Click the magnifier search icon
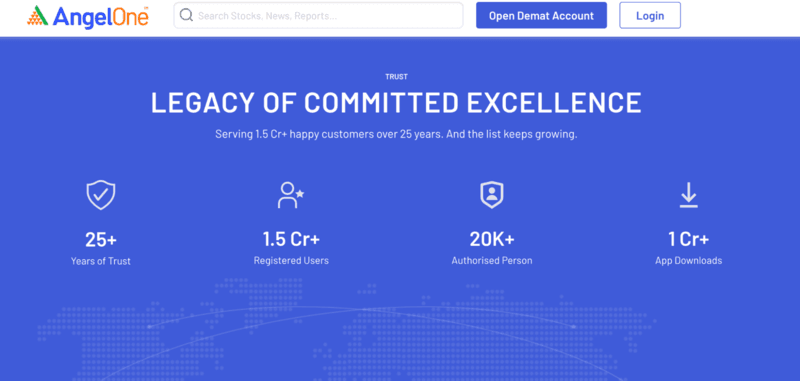 point(187,15)
